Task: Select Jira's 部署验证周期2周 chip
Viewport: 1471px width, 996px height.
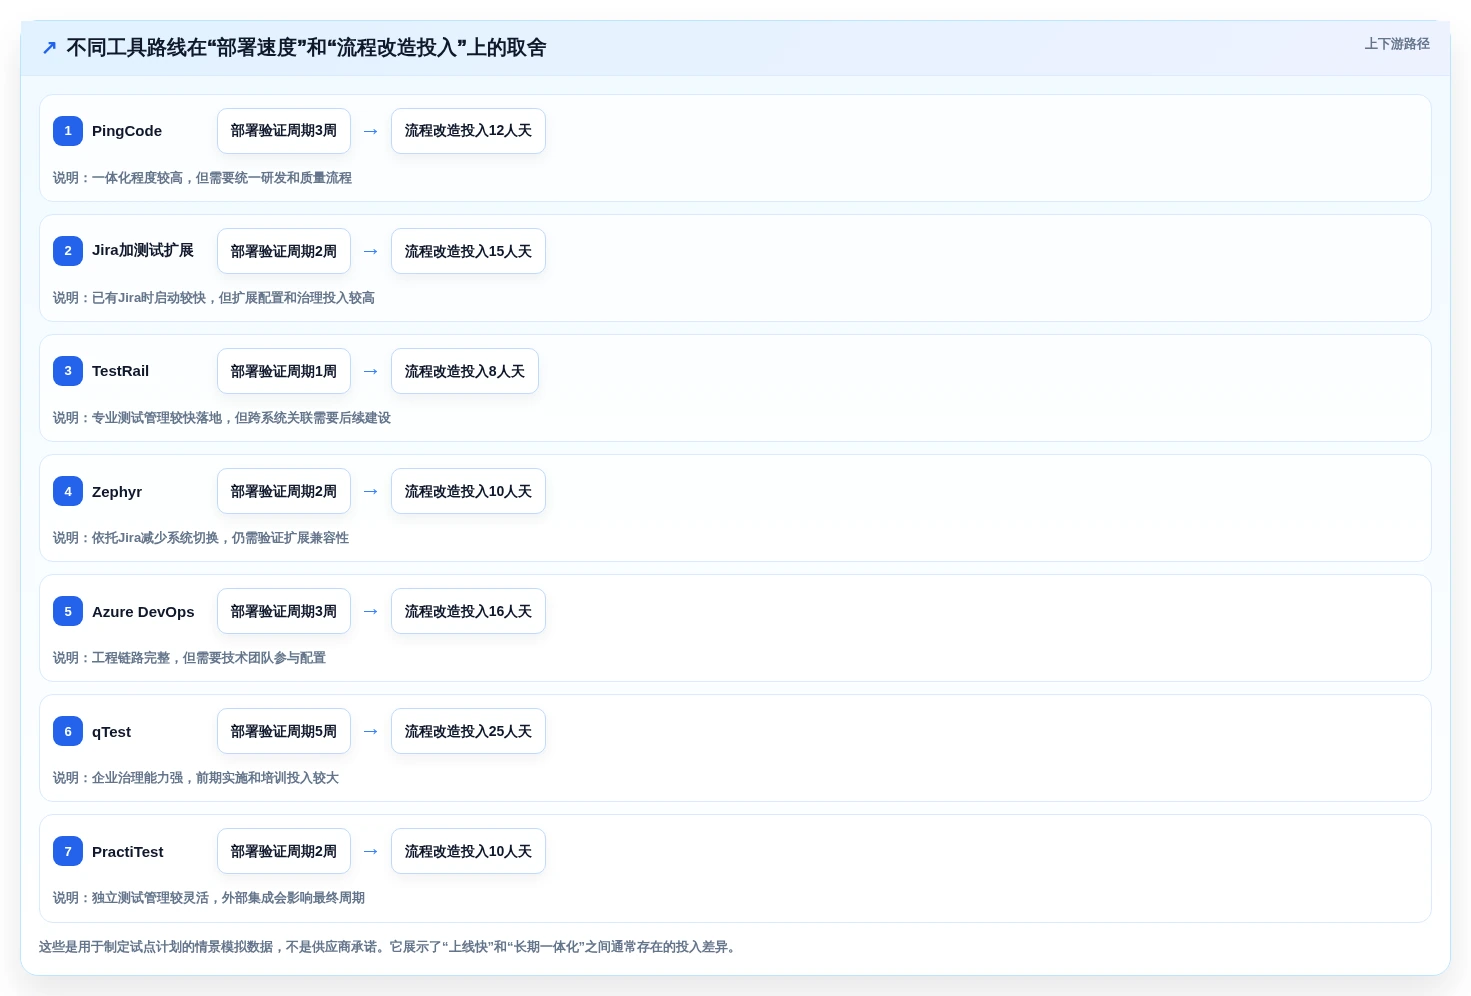Action: (284, 251)
